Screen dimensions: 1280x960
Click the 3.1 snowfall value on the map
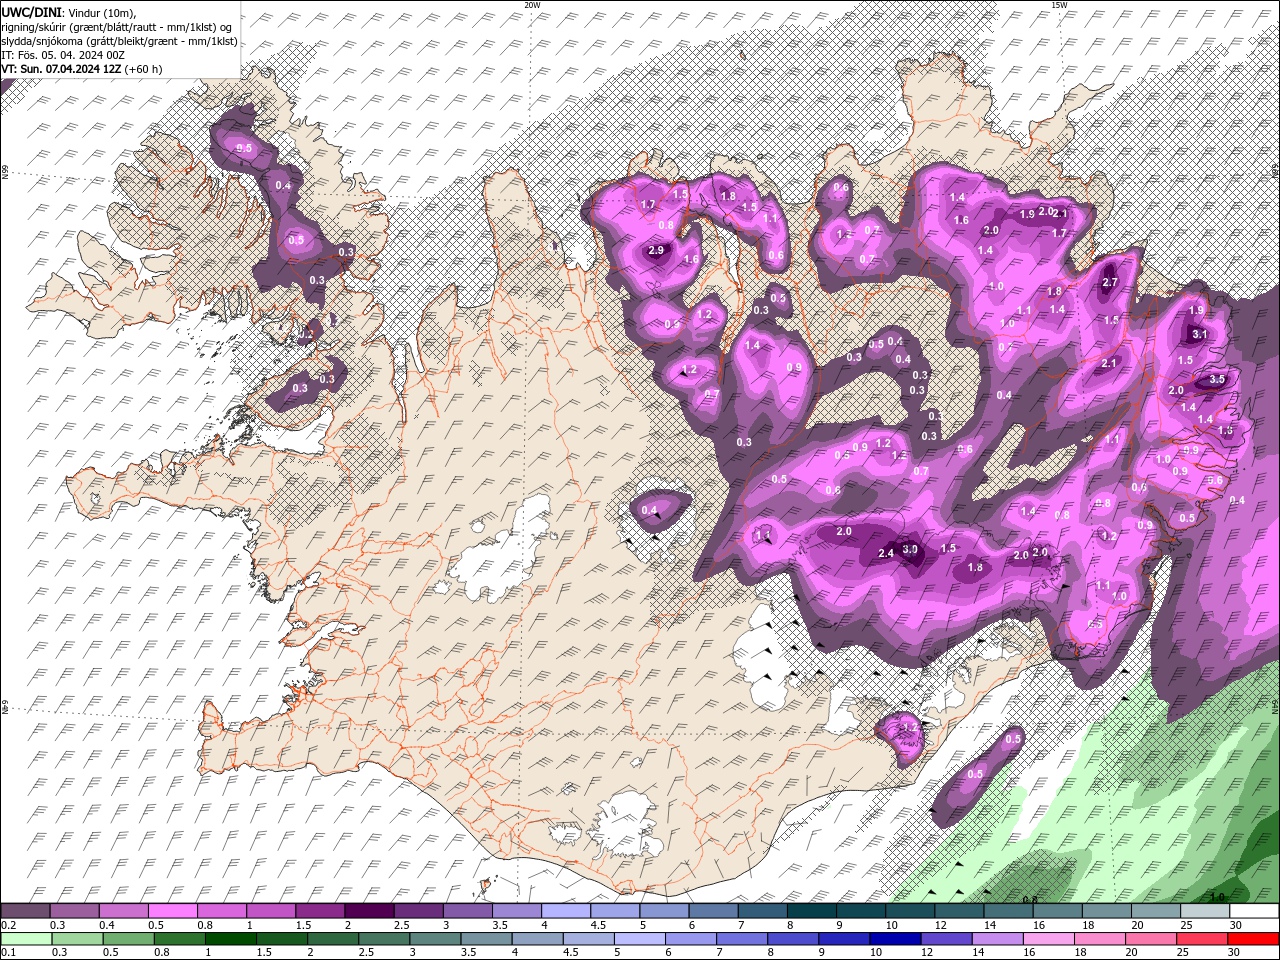pyautogui.click(x=1200, y=334)
